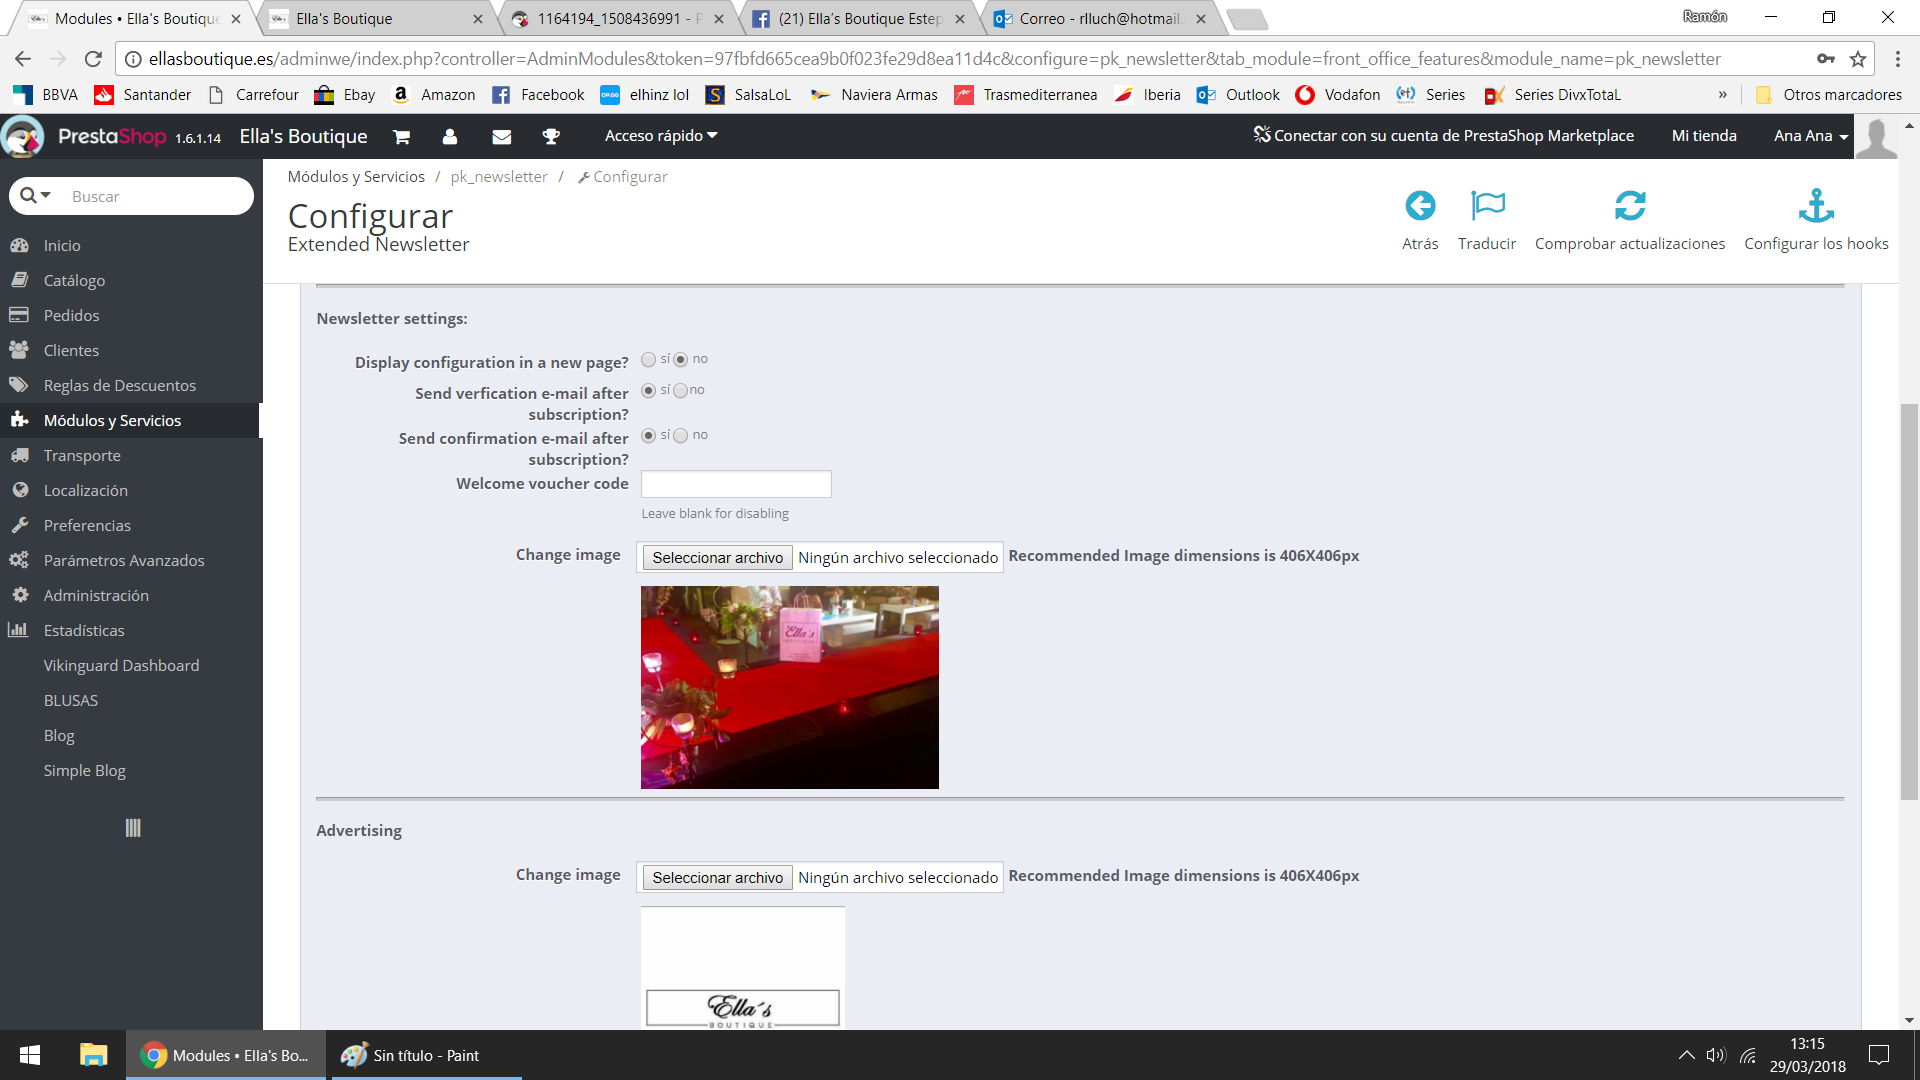
Task: Click the Traducir flag icon
Action: coord(1487,206)
